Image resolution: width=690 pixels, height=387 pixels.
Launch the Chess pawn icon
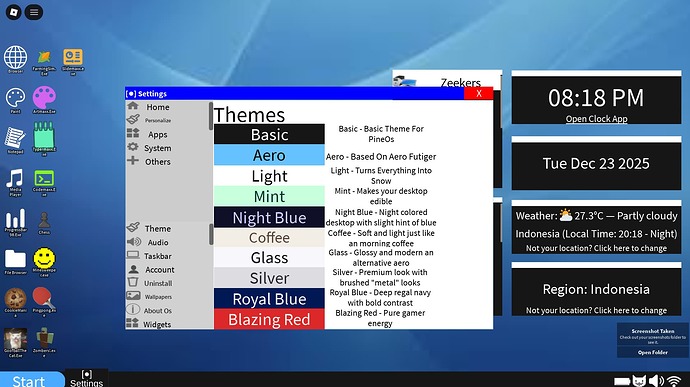(x=44, y=220)
